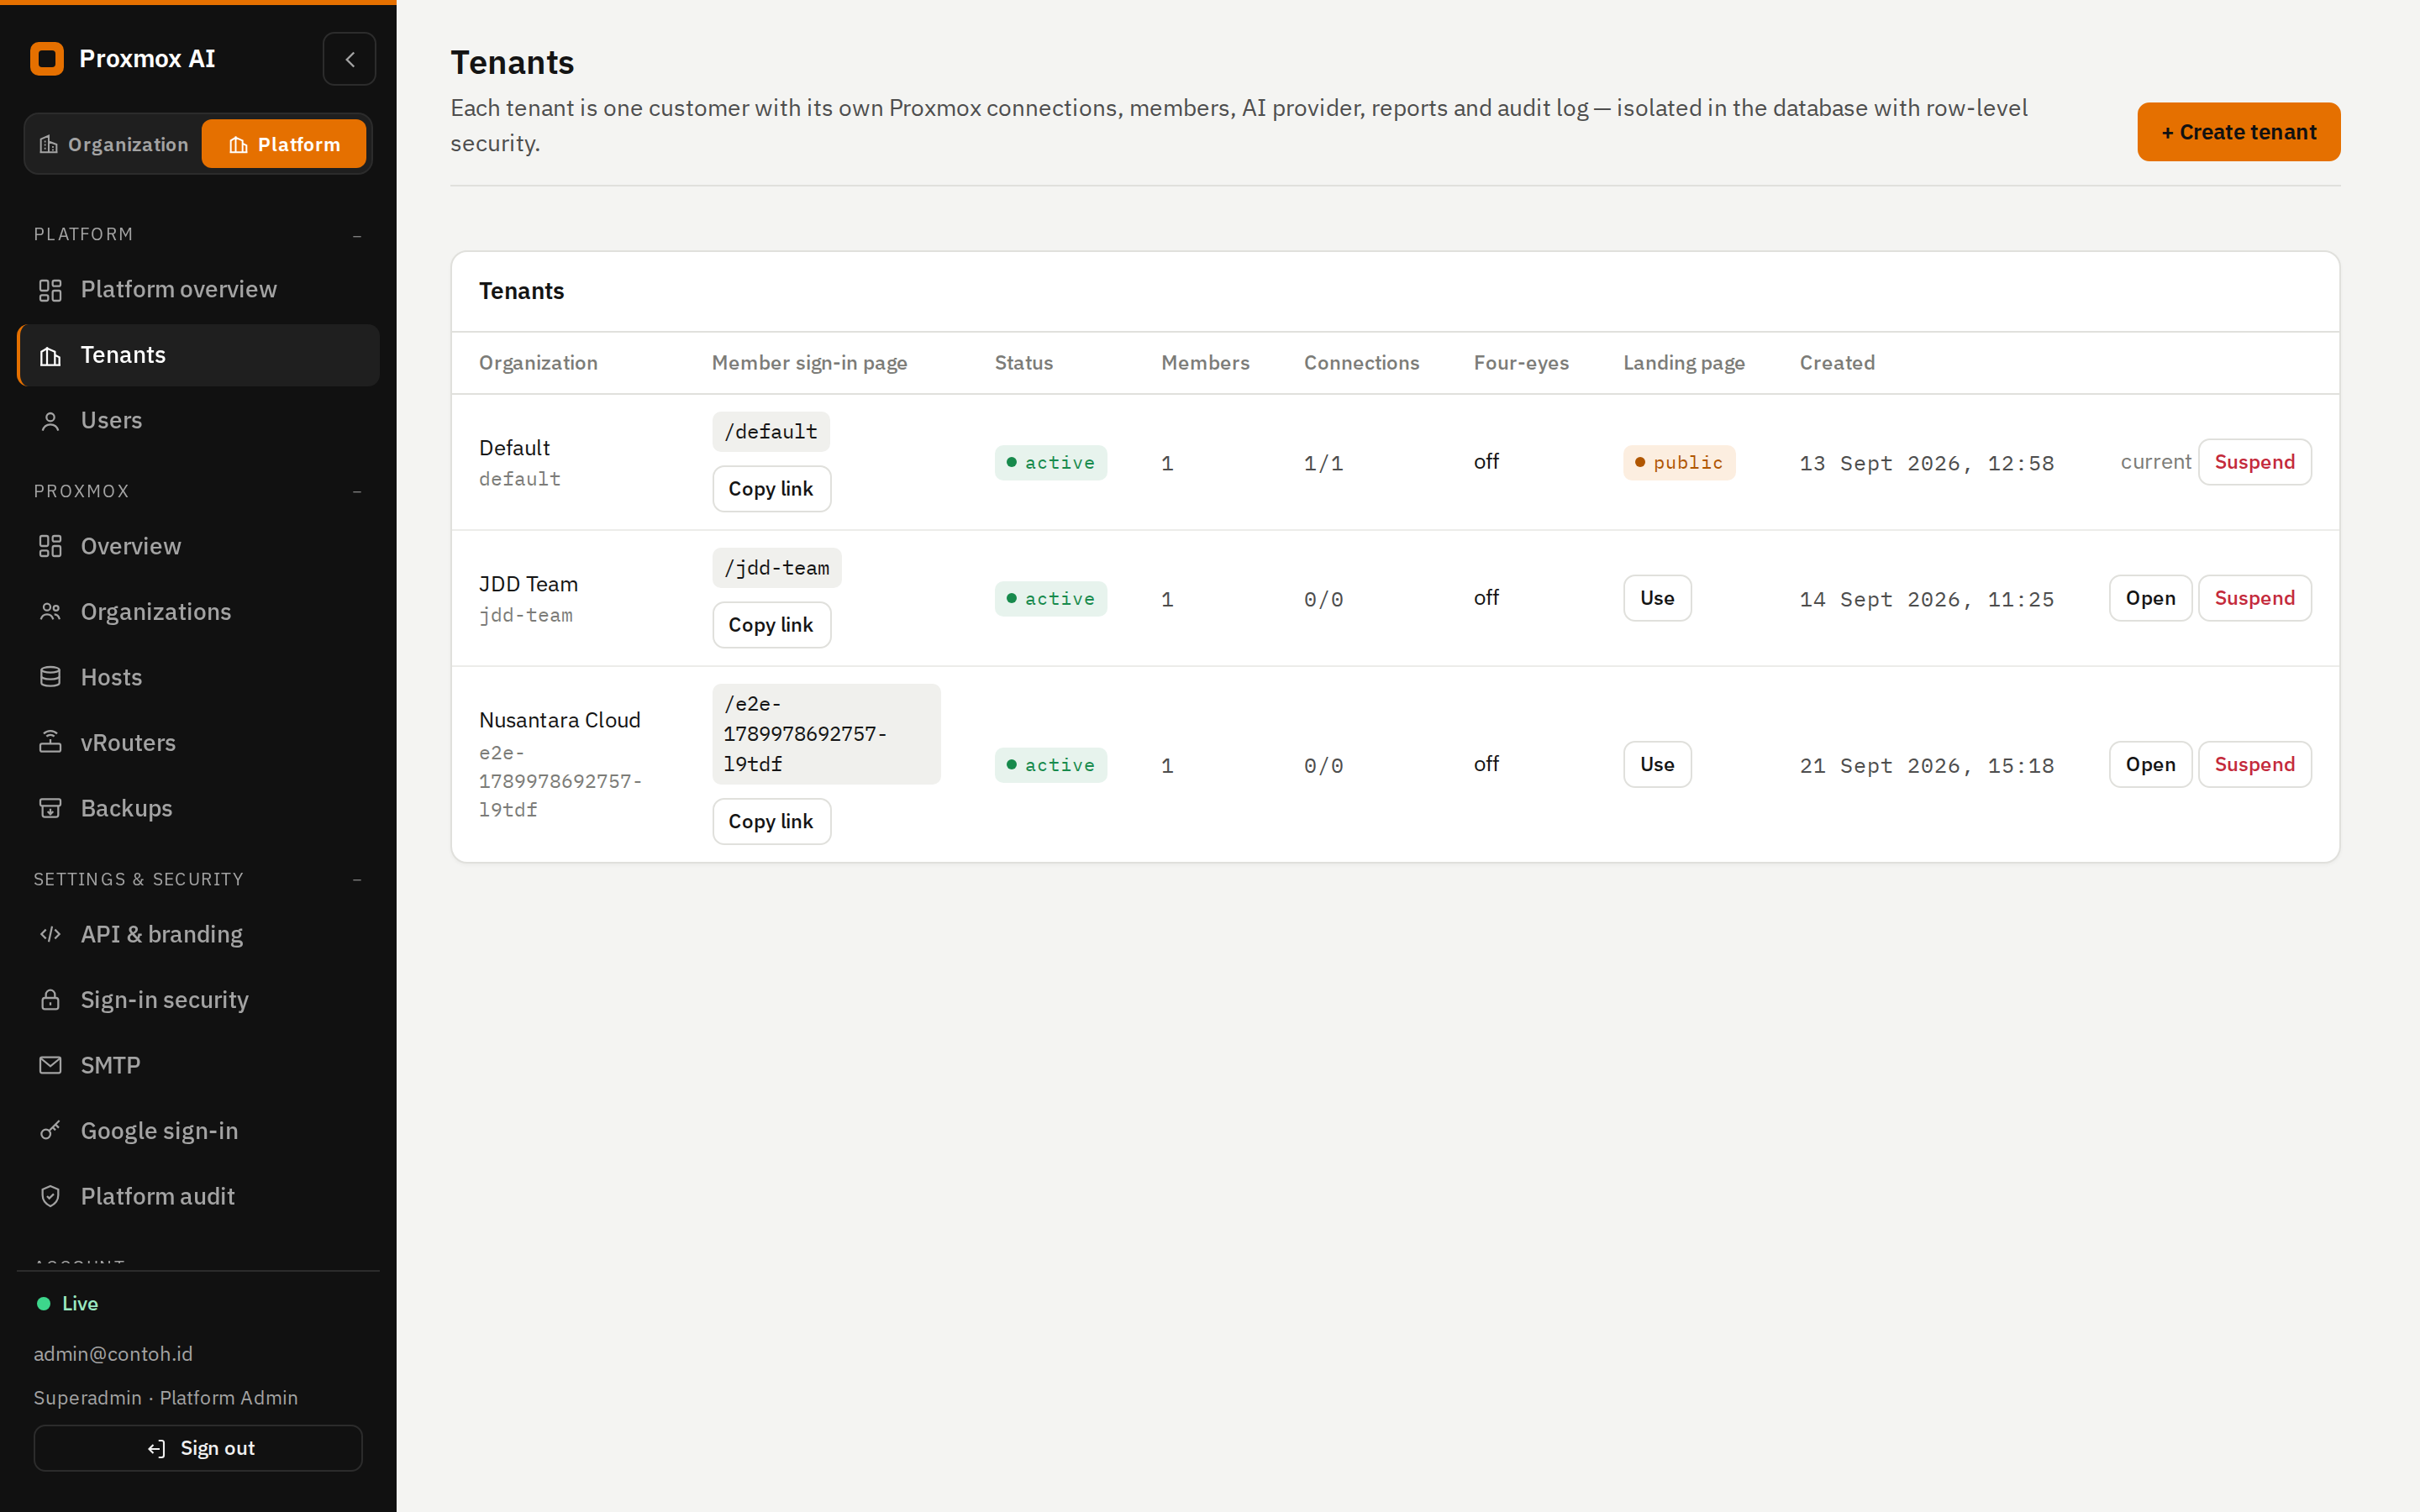Click the Hosts database icon
The height and width of the screenshot is (1512, 2420).
tap(50, 678)
